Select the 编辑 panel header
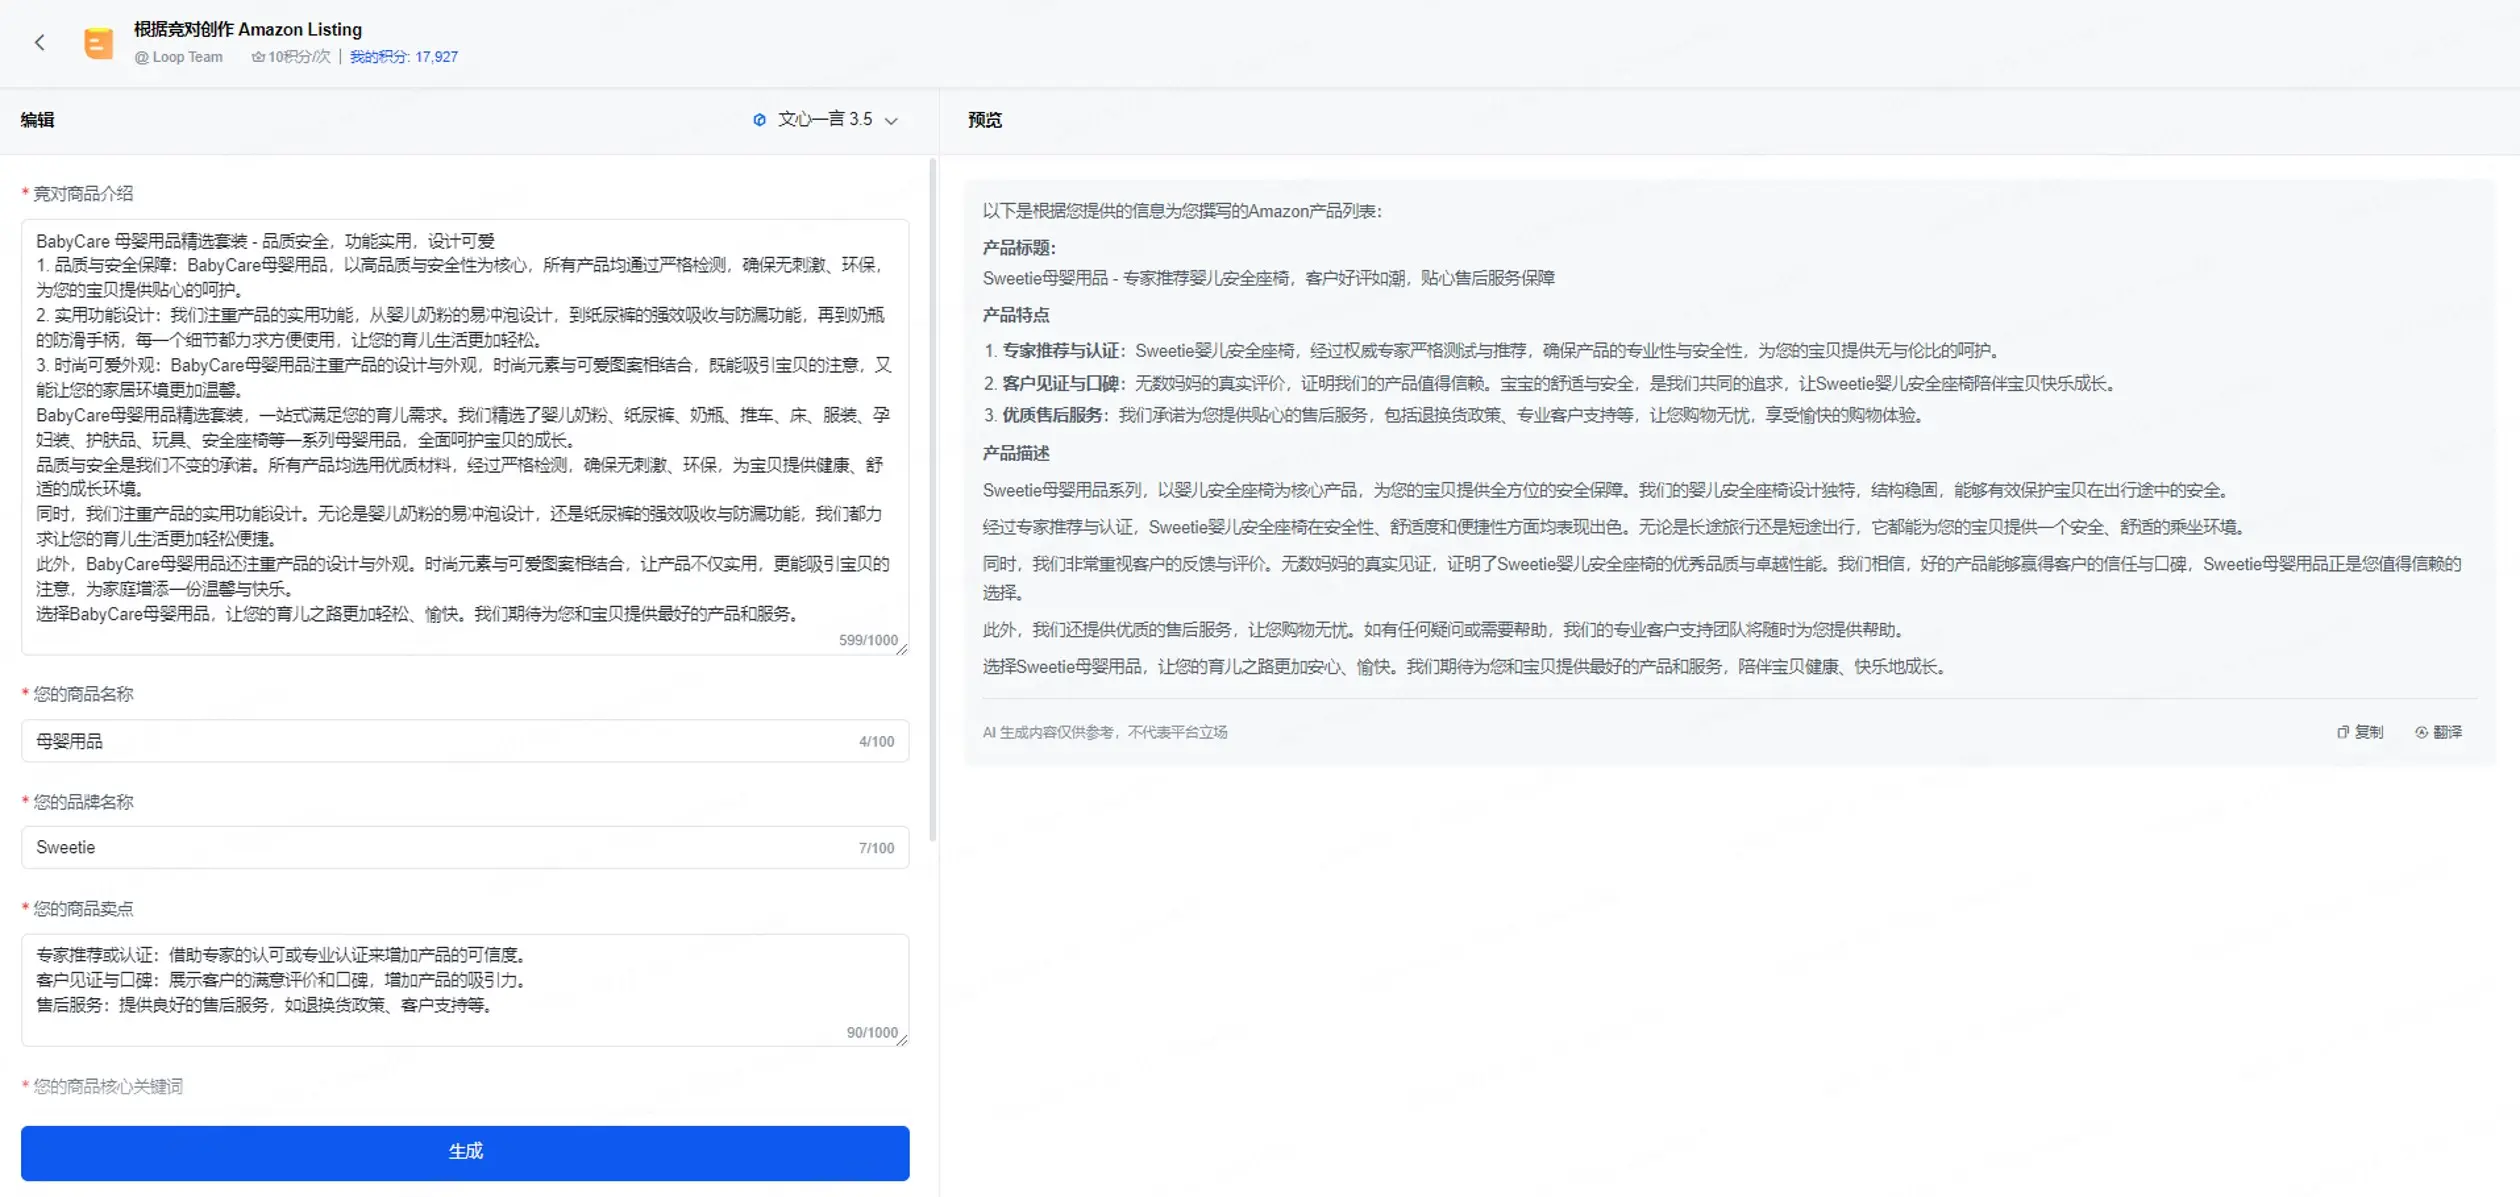The image size is (2520, 1197). tap(37, 120)
